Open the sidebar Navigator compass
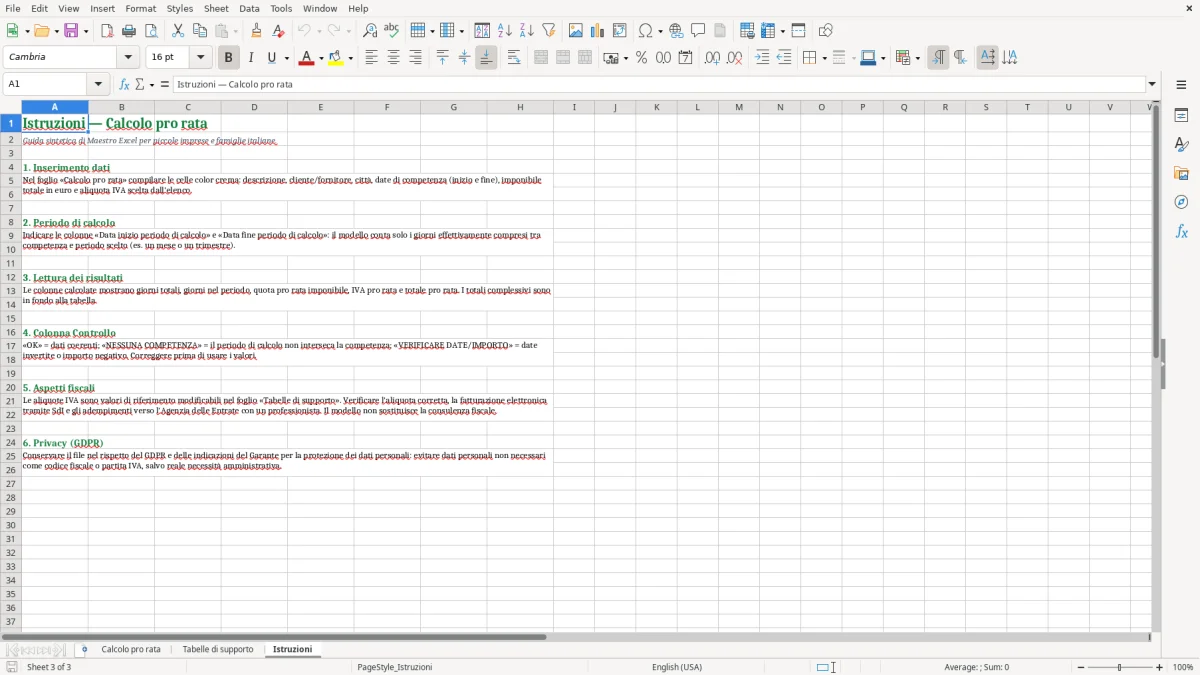This screenshot has width=1200, height=675. [1181, 202]
